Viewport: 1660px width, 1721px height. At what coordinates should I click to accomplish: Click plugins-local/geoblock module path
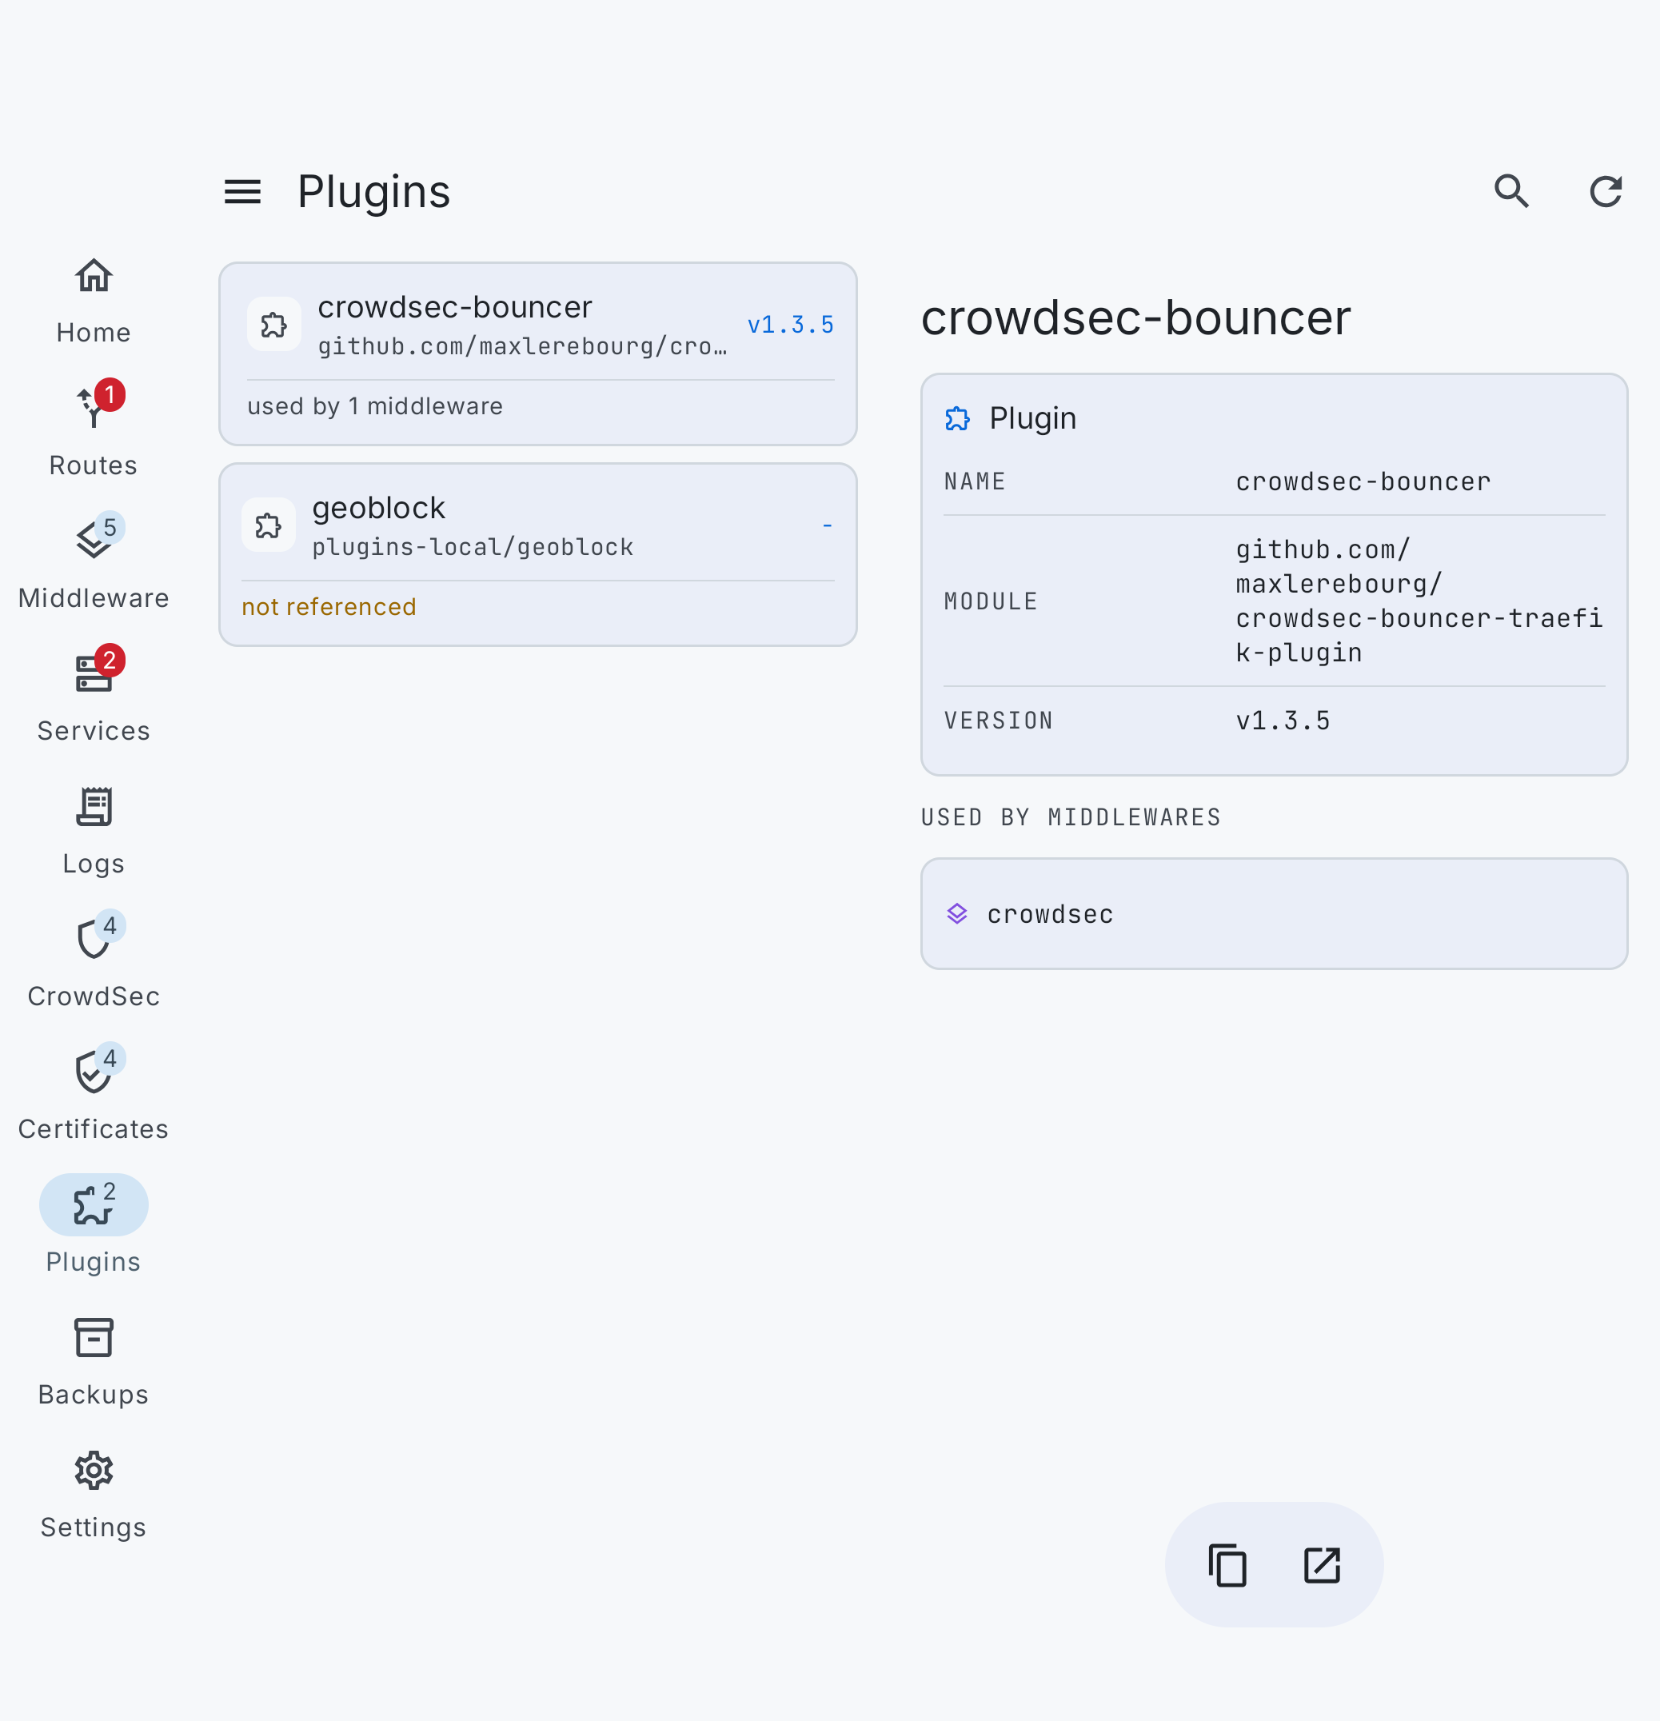point(473,547)
